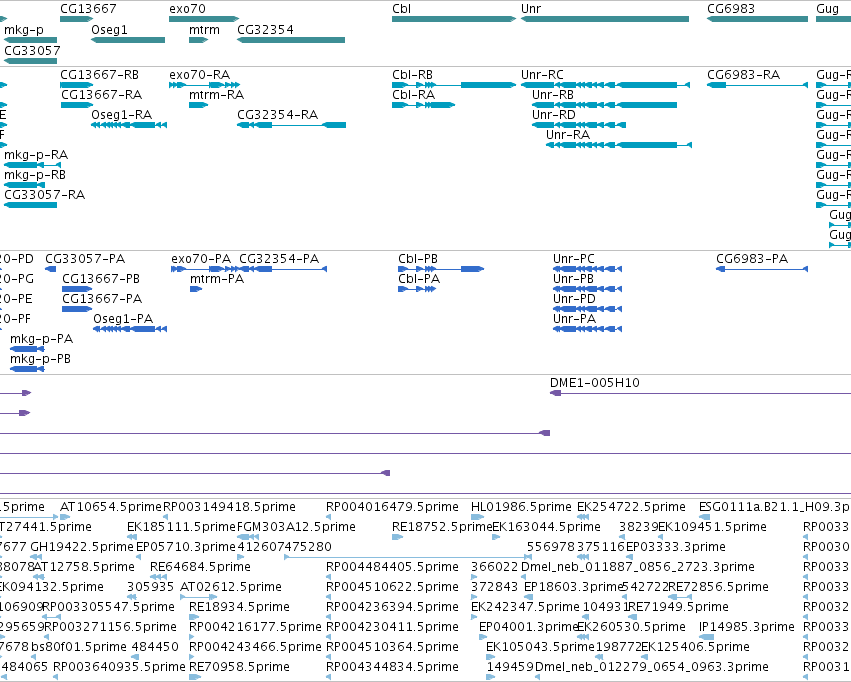851x682 pixels.
Task: Select the Unr-PA protein feature
Action: click(587, 329)
